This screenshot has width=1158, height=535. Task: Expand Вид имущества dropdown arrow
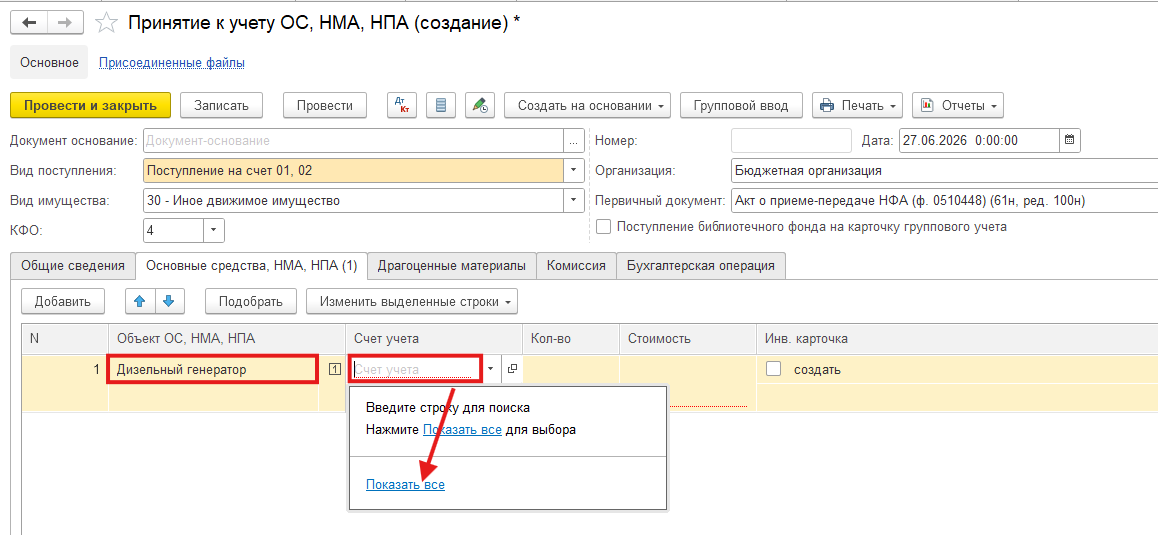(x=574, y=200)
